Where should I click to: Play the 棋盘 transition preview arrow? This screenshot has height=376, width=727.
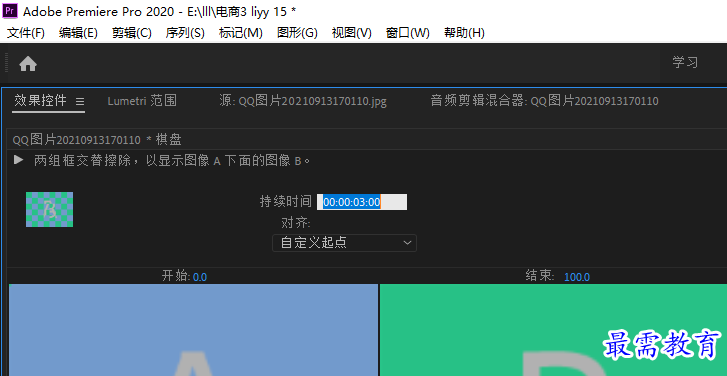pyautogui.click(x=19, y=160)
